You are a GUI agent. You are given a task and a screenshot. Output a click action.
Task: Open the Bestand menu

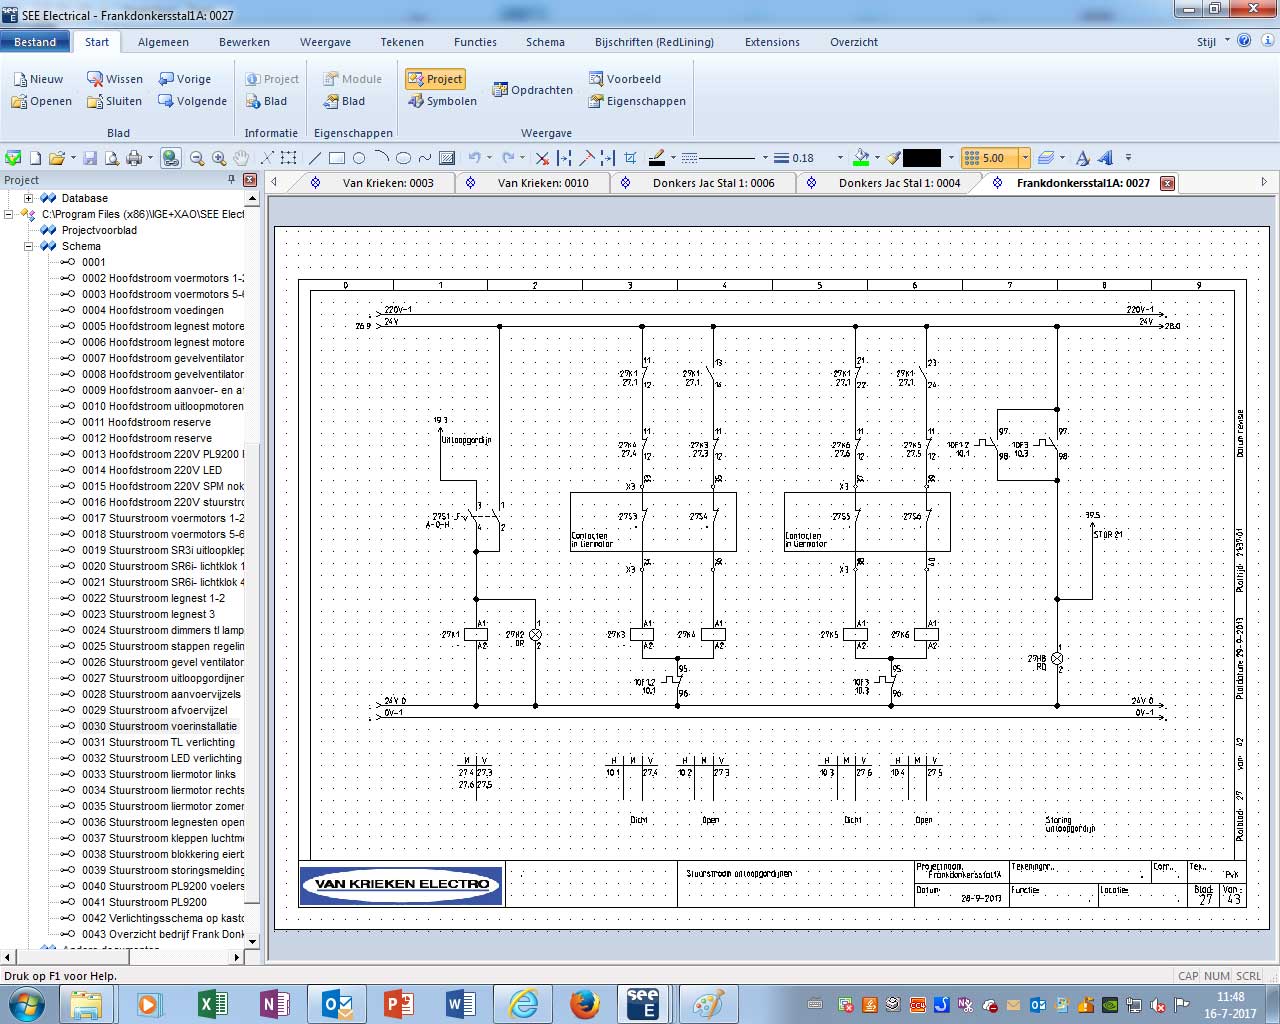pos(35,42)
